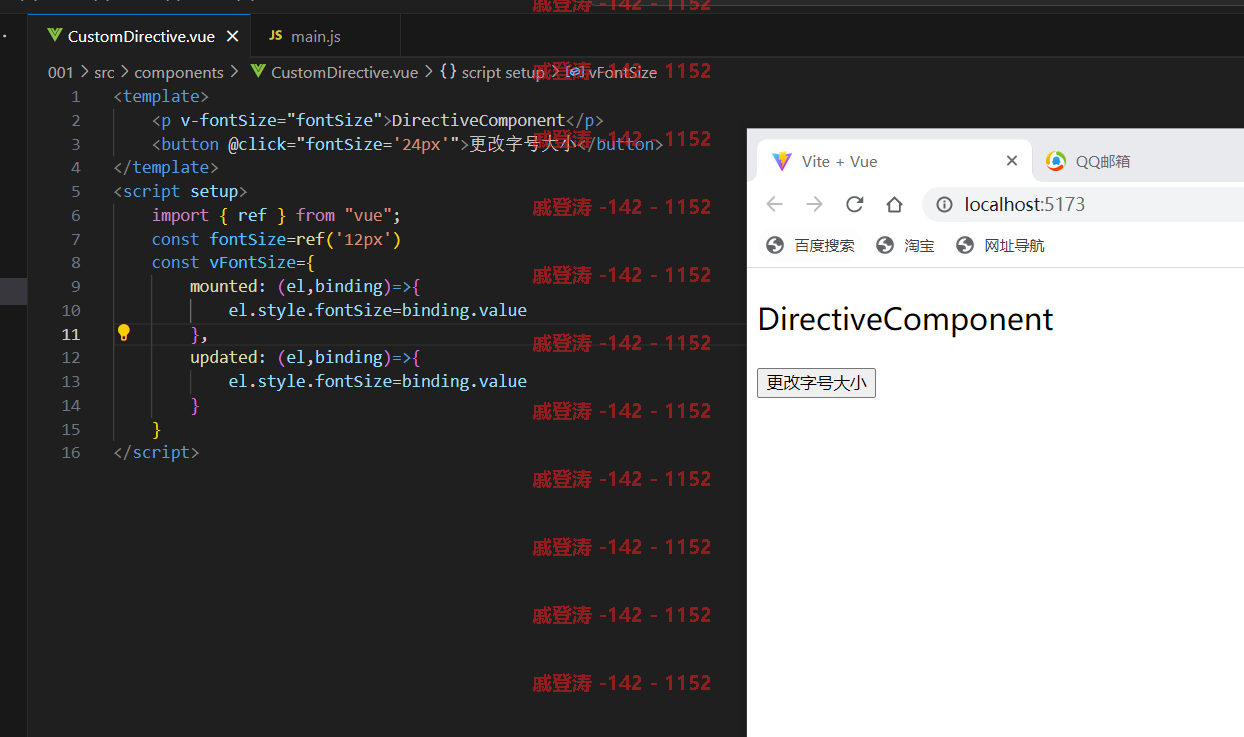Open the 百度搜索 bookmark
This screenshot has width=1244, height=737.
coord(811,245)
